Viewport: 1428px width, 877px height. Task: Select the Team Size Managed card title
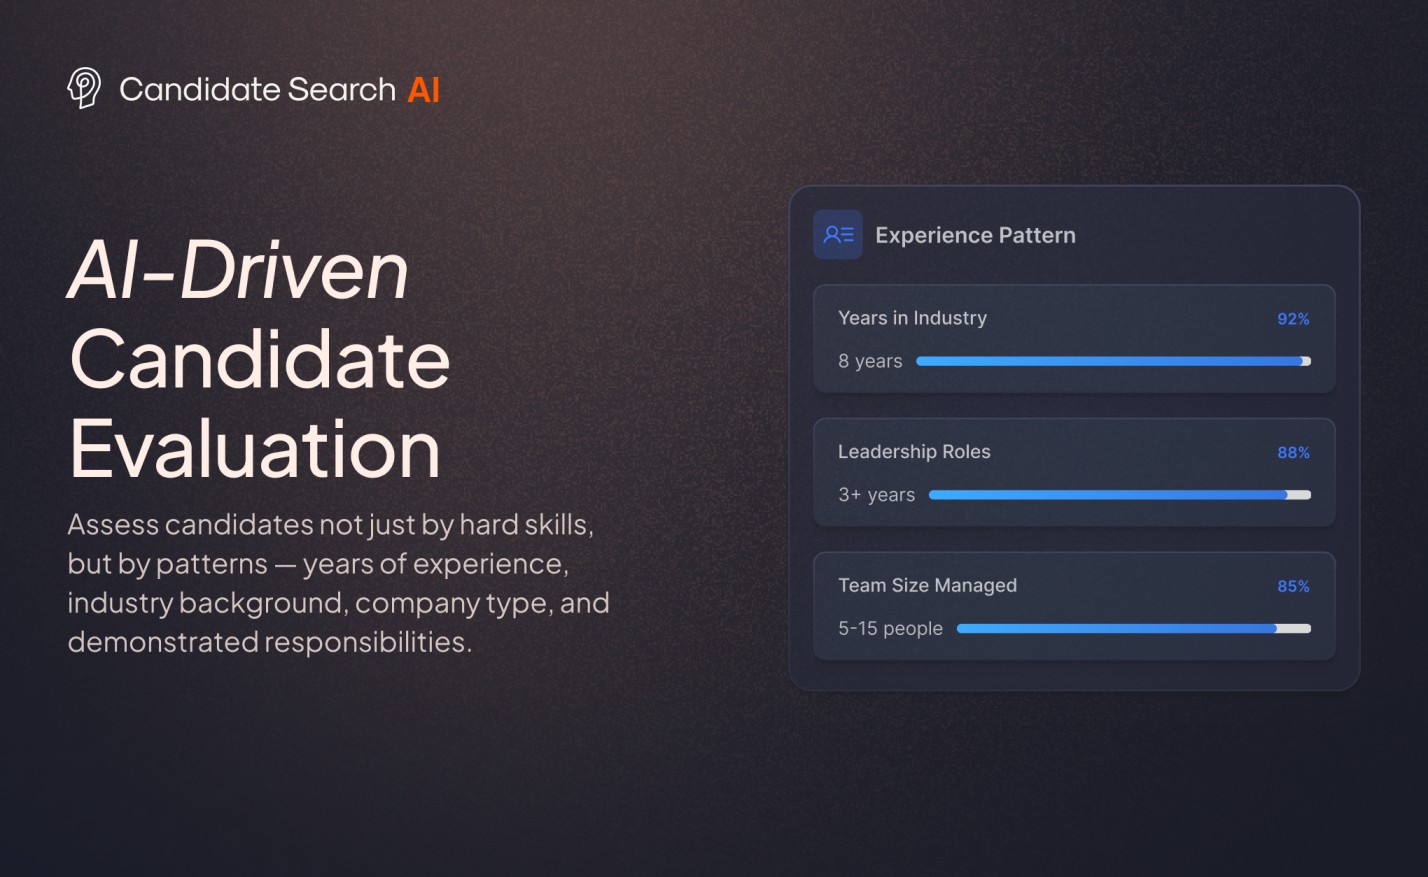pos(927,586)
